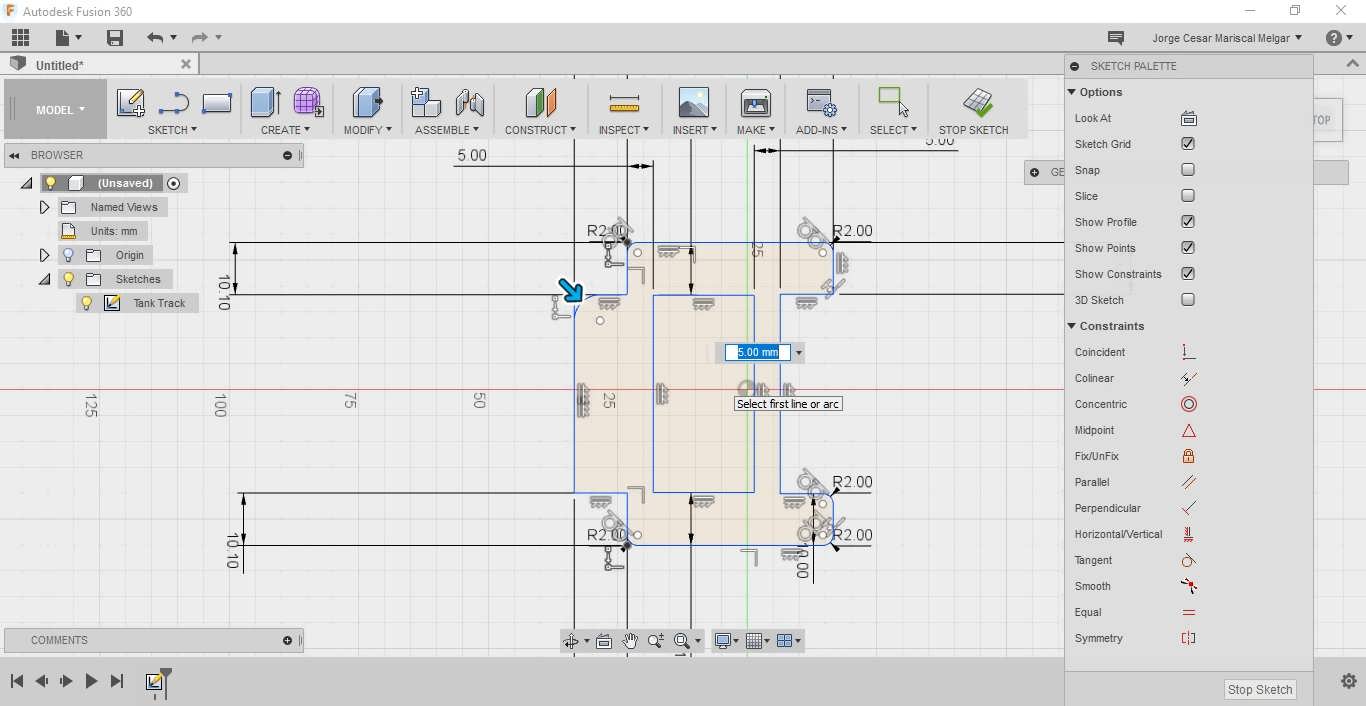Open the MODIFY menu

(367, 130)
